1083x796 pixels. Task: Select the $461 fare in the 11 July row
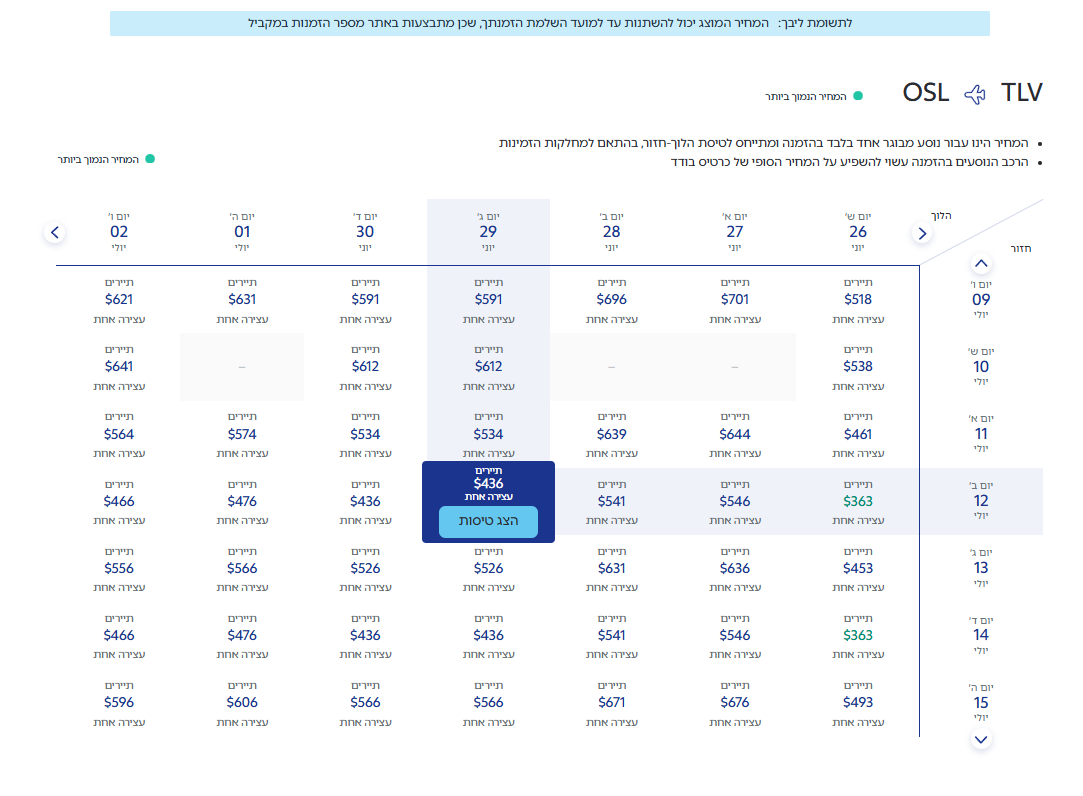tap(858, 435)
